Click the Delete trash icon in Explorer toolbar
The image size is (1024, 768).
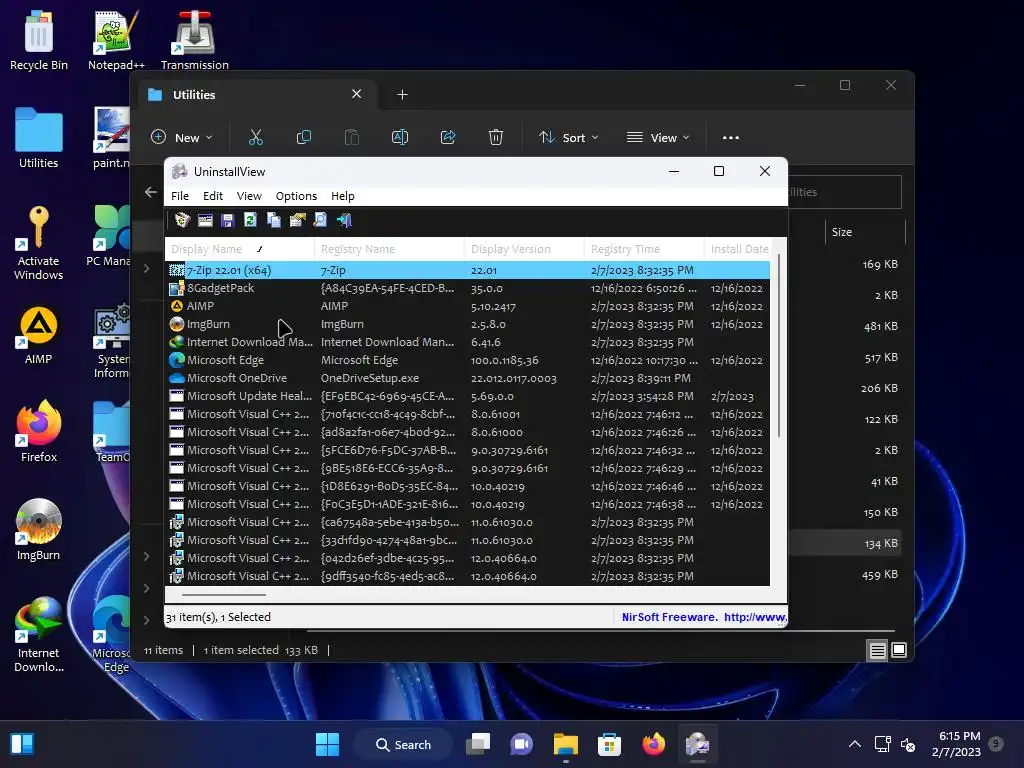tap(496, 137)
